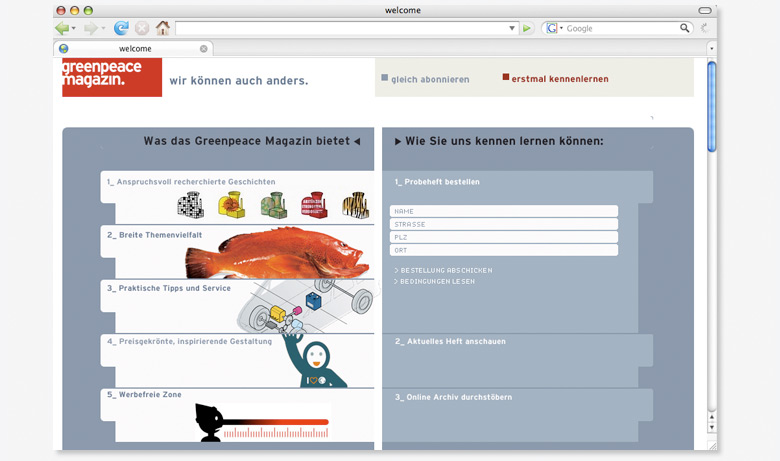Open '2_ Breite Themenvielfalt' section
The height and width of the screenshot is (461, 780).
[x=155, y=235]
